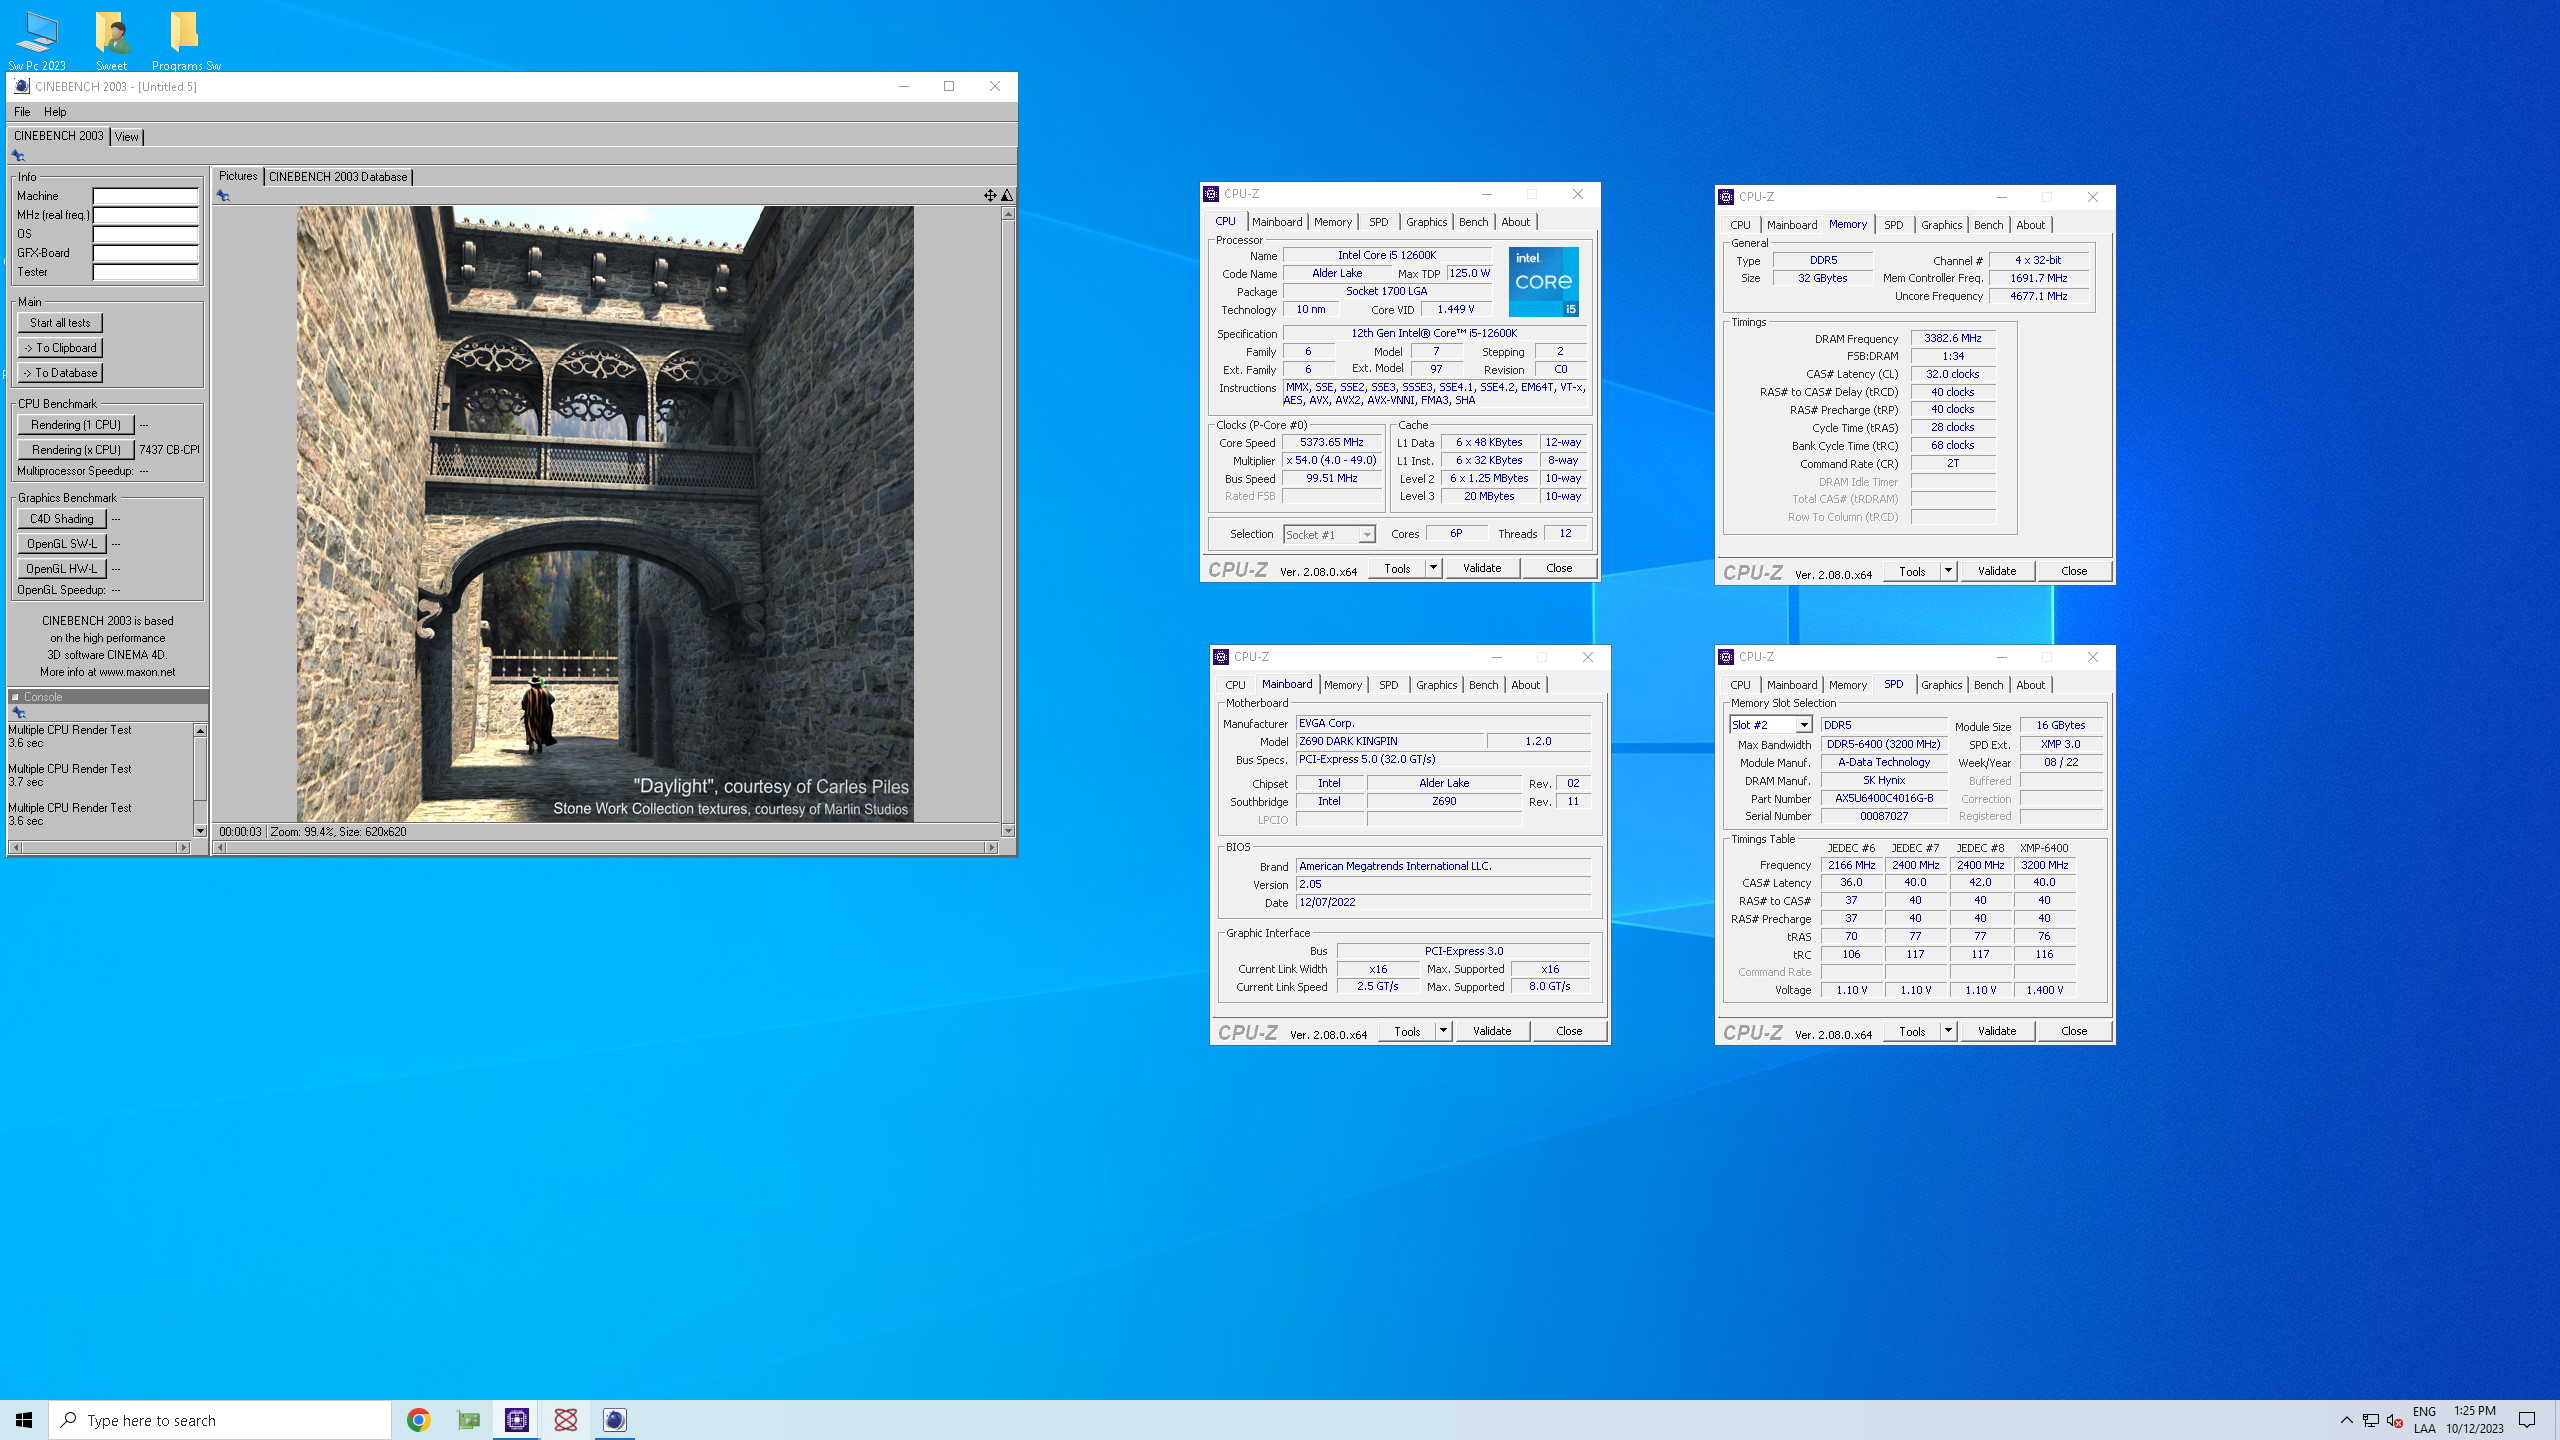This screenshot has height=1440, width=2560.
Task: Run Rendering (1 CPU) benchmark
Action: [76, 425]
